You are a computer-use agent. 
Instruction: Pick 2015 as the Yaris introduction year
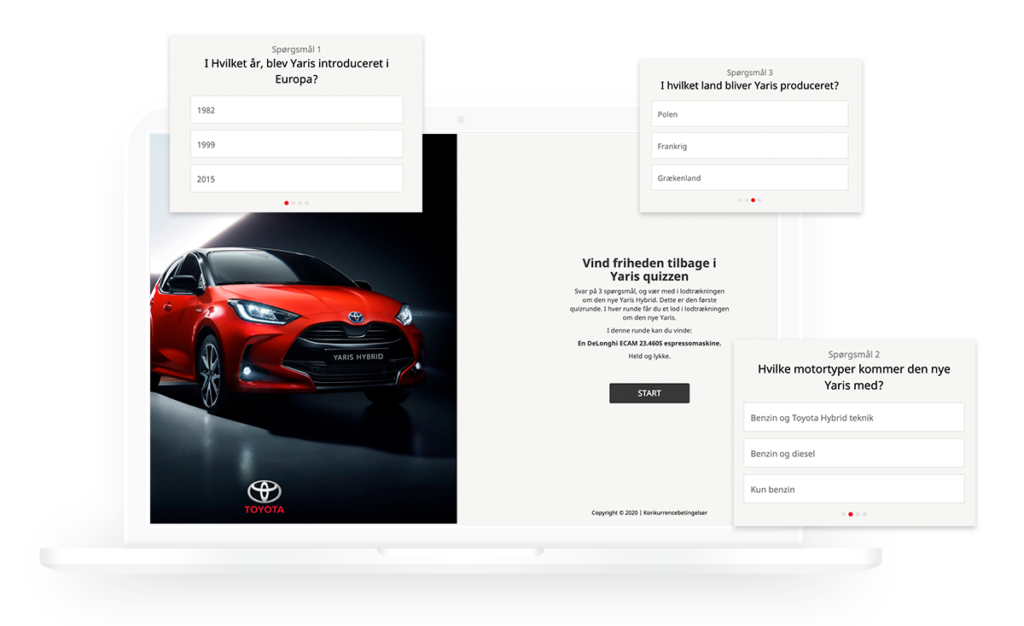coord(296,179)
